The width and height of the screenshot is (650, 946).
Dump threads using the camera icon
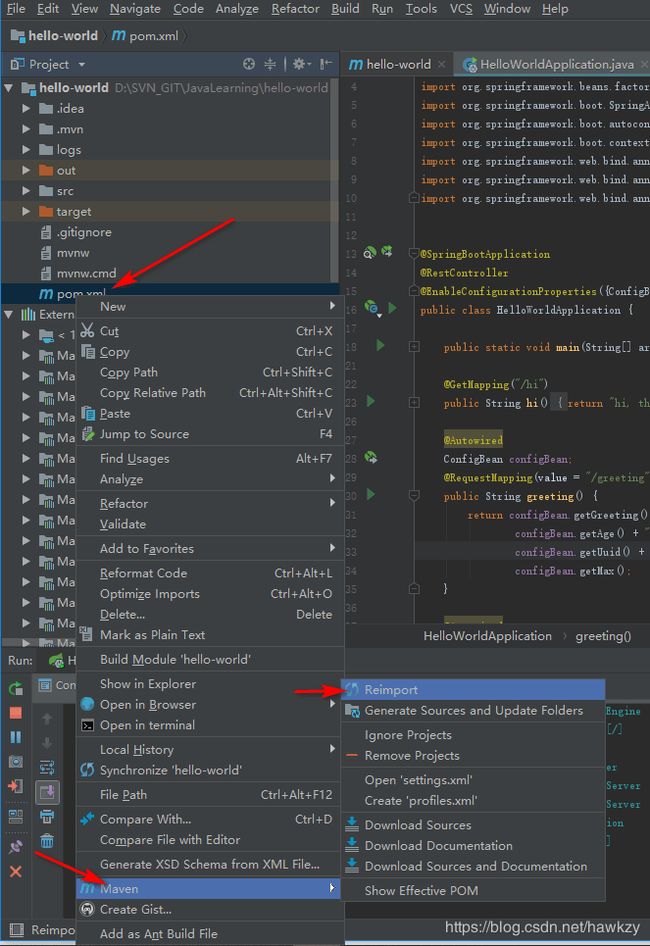click(x=16, y=761)
